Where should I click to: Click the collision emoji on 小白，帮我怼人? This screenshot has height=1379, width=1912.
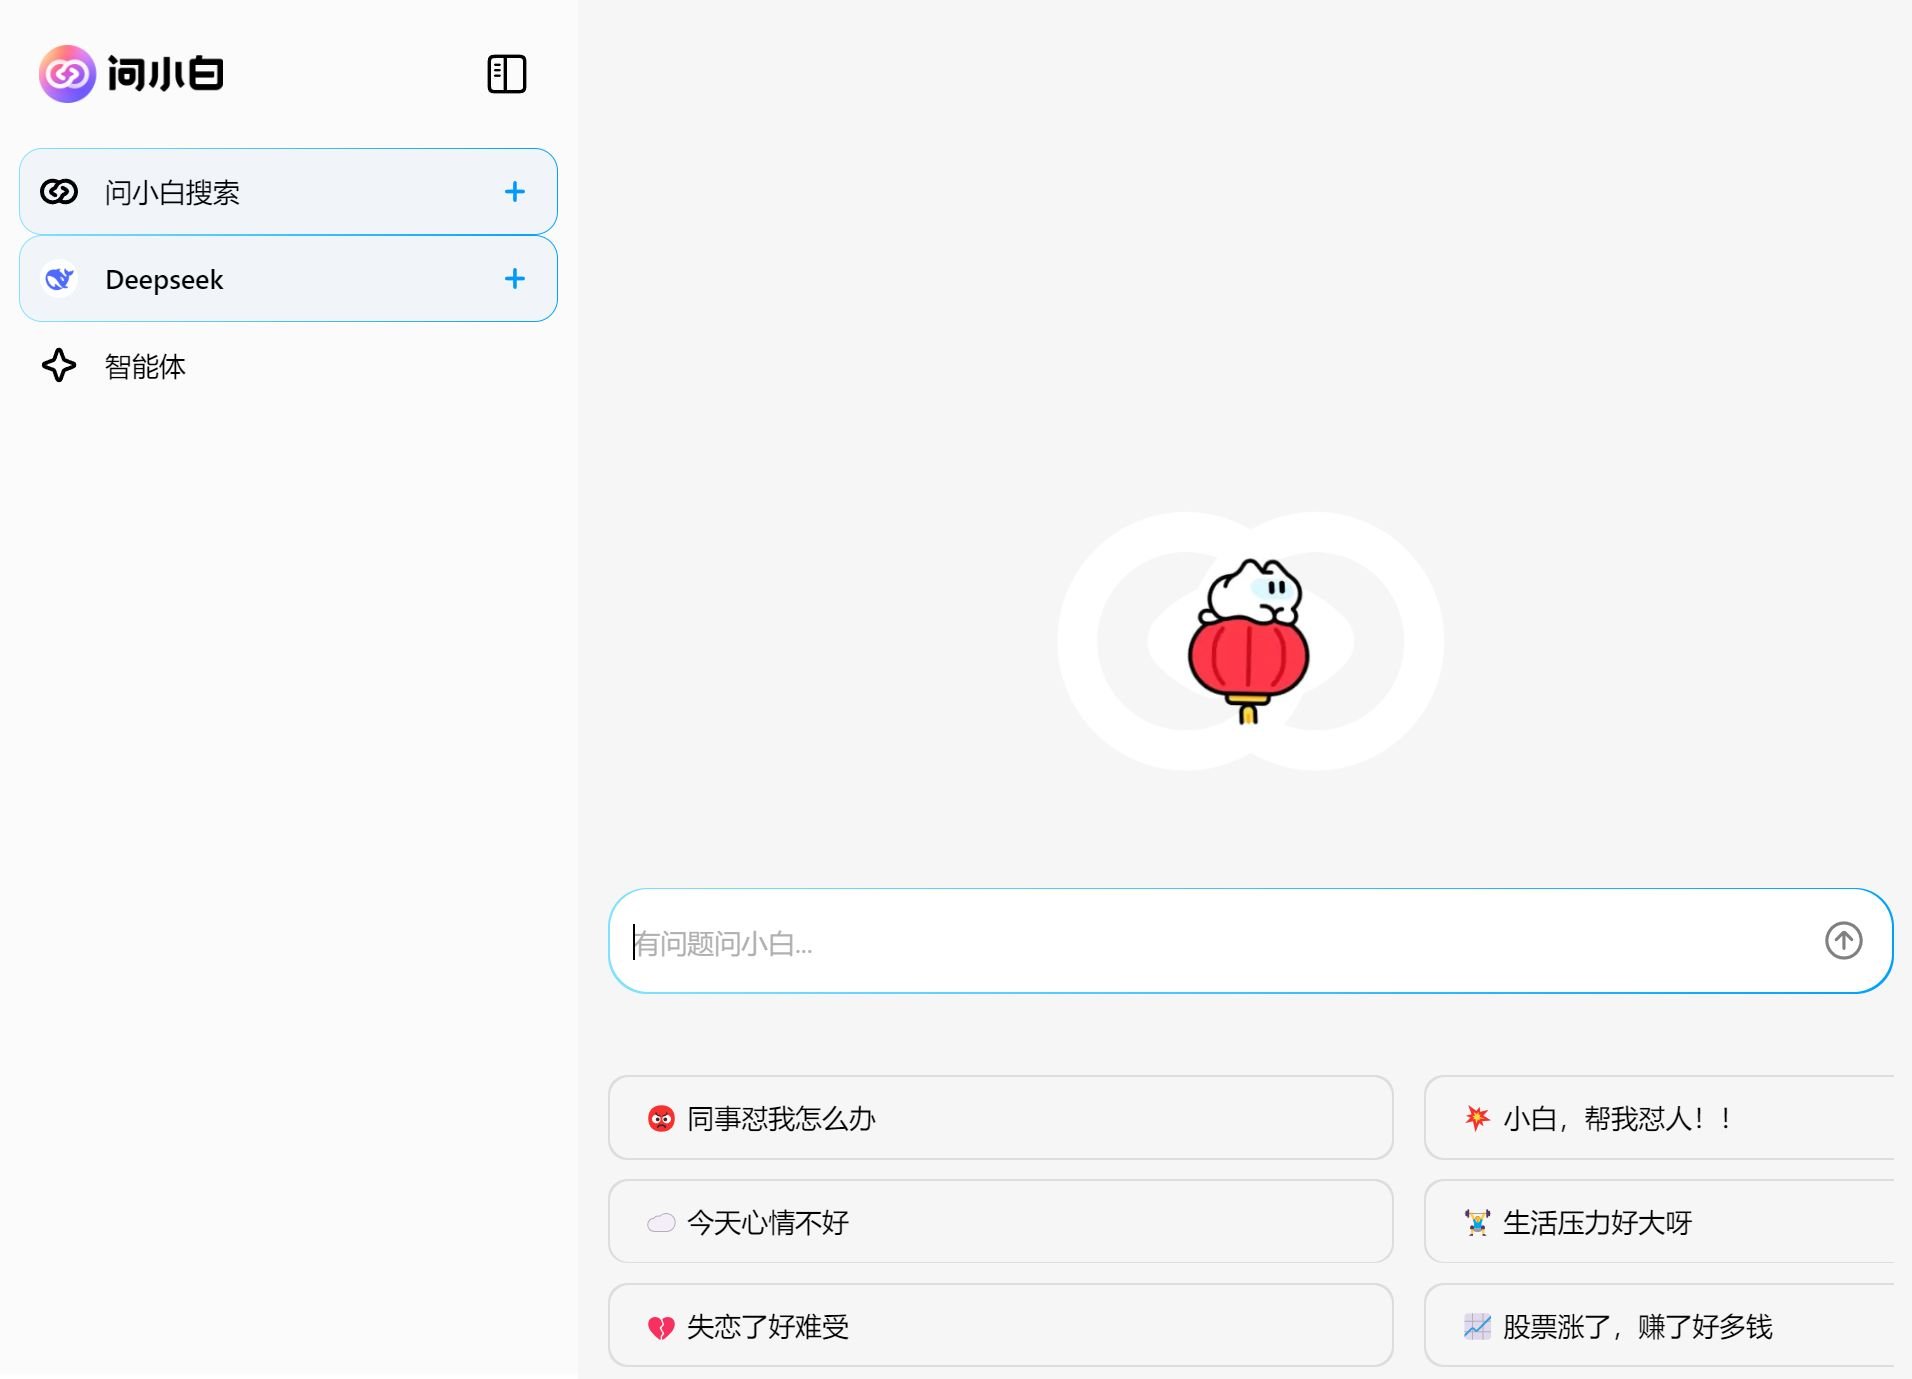[1477, 1118]
